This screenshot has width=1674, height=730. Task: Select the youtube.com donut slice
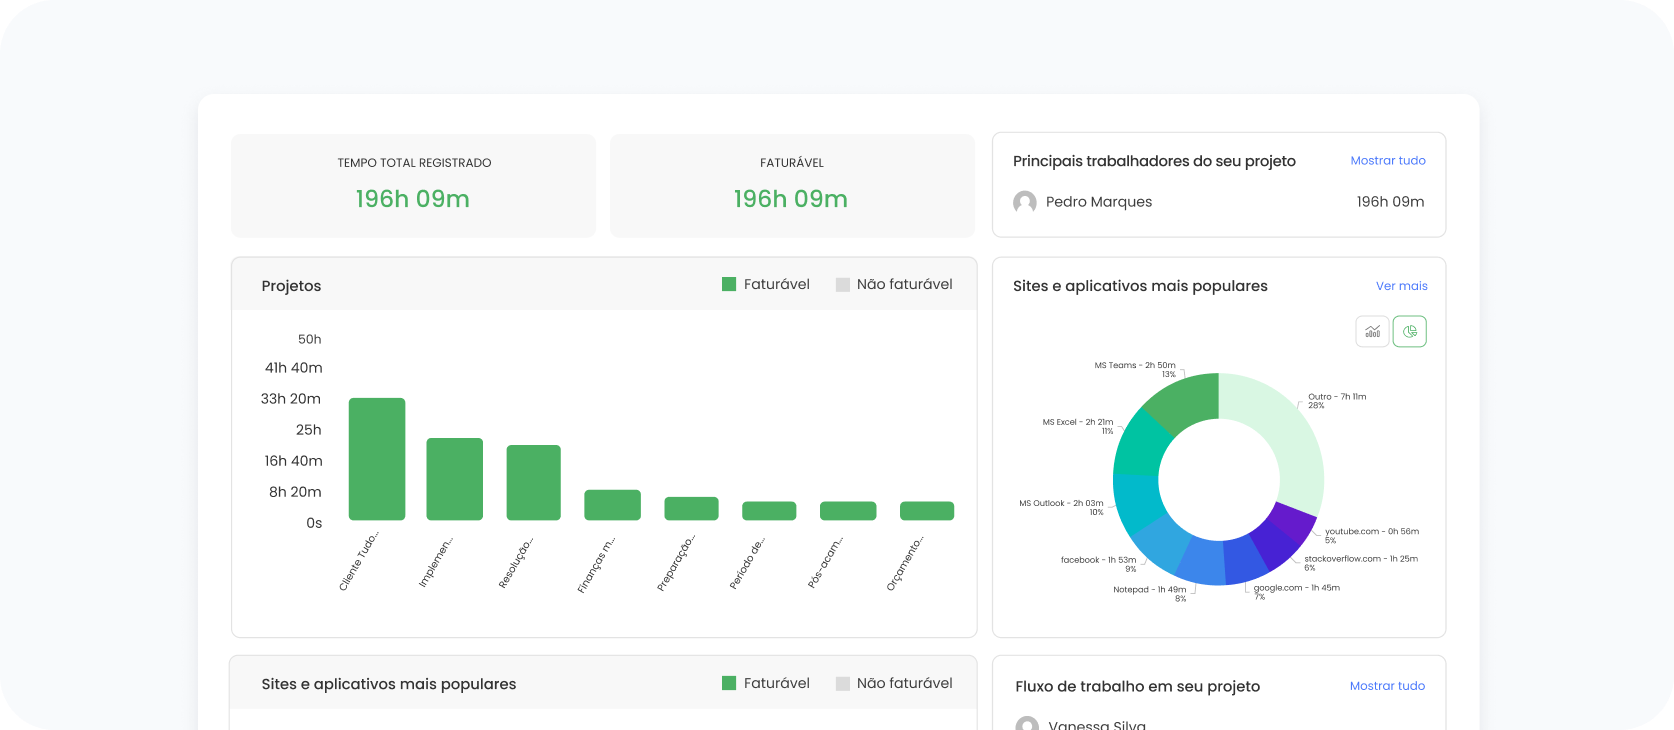(x=1293, y=521)
